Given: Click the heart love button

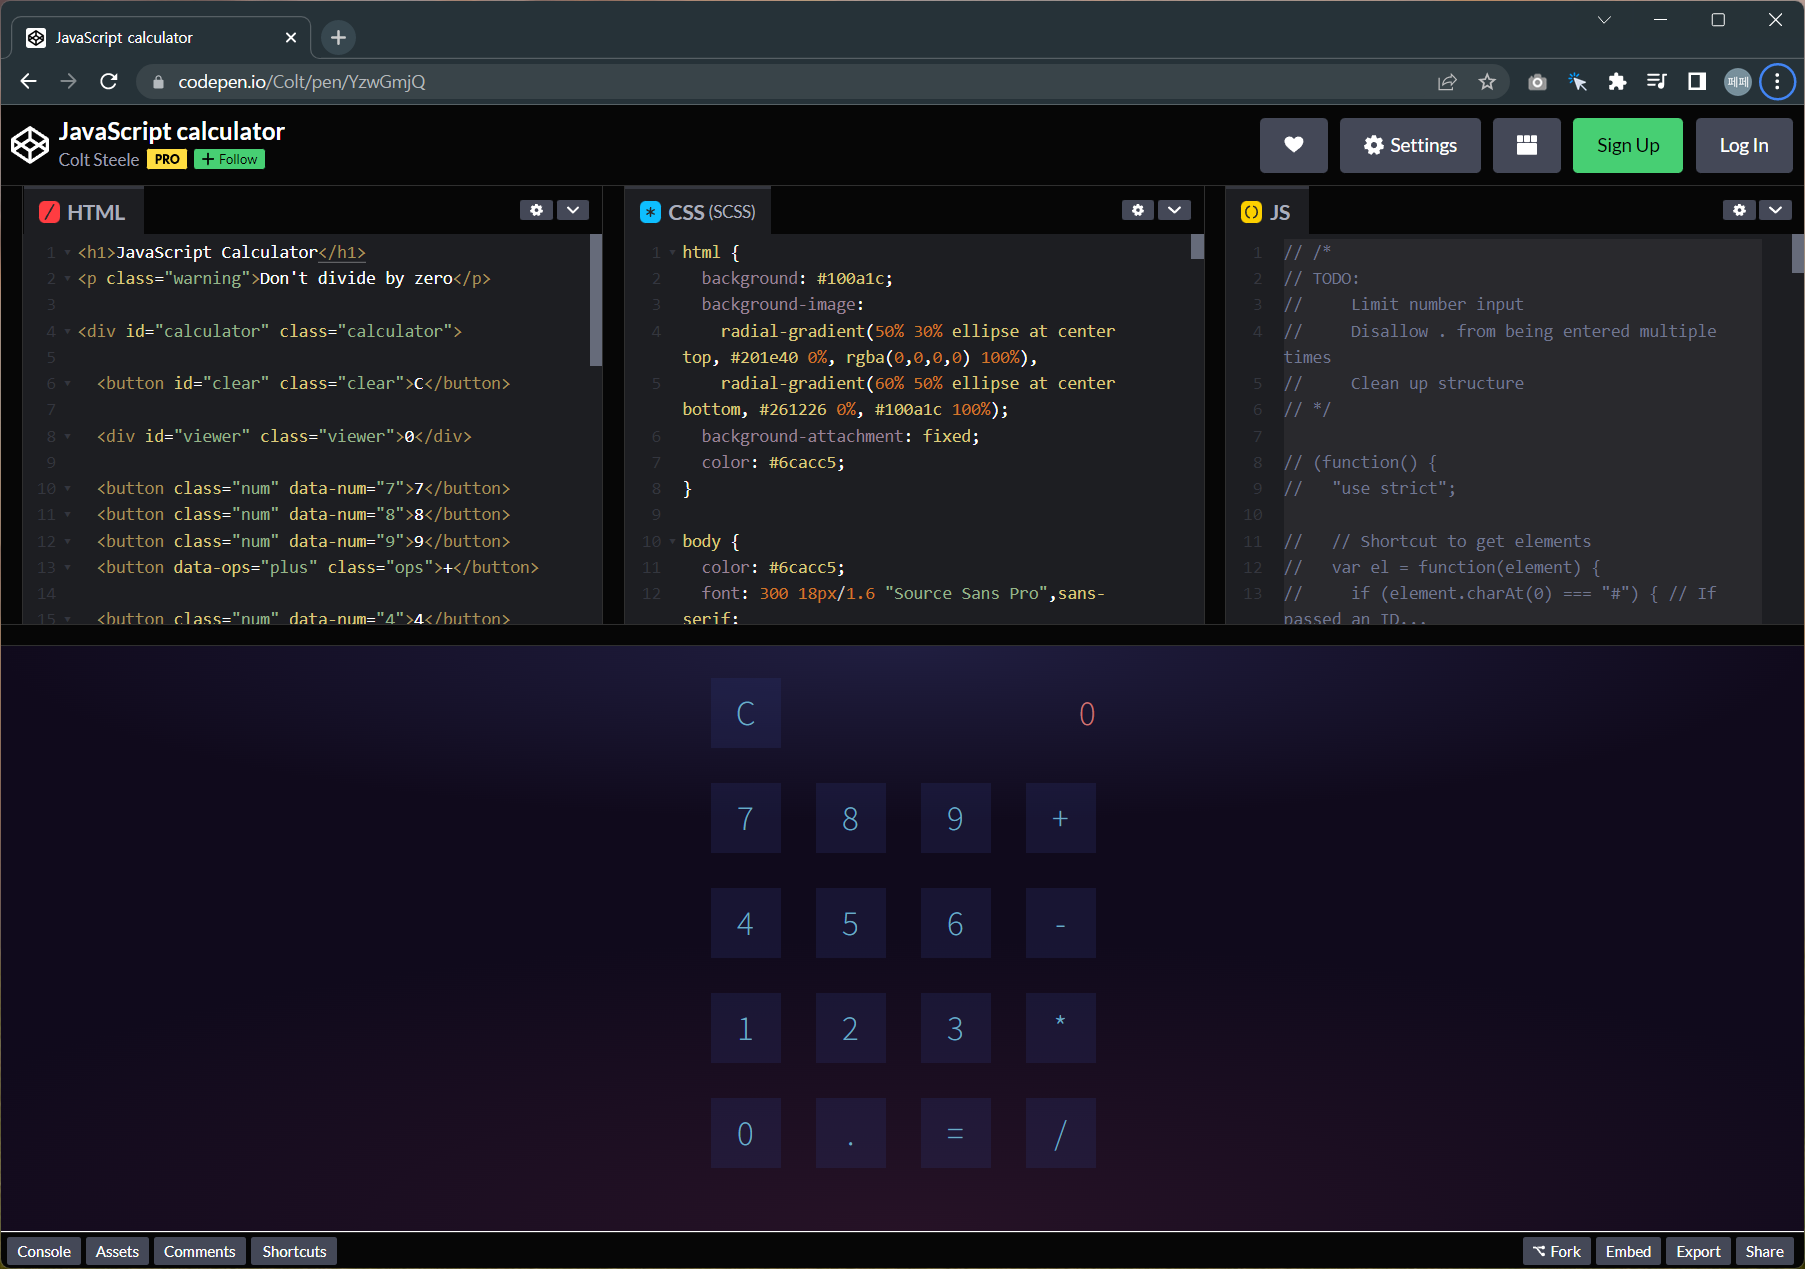Looking at the screenshot, I should coord(1293,145).
